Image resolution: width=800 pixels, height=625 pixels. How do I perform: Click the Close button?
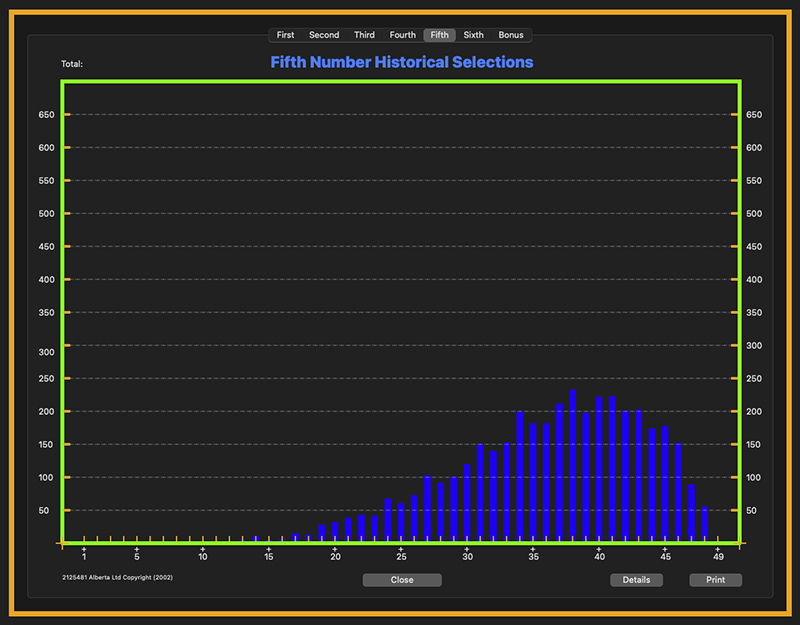[402, 580]
